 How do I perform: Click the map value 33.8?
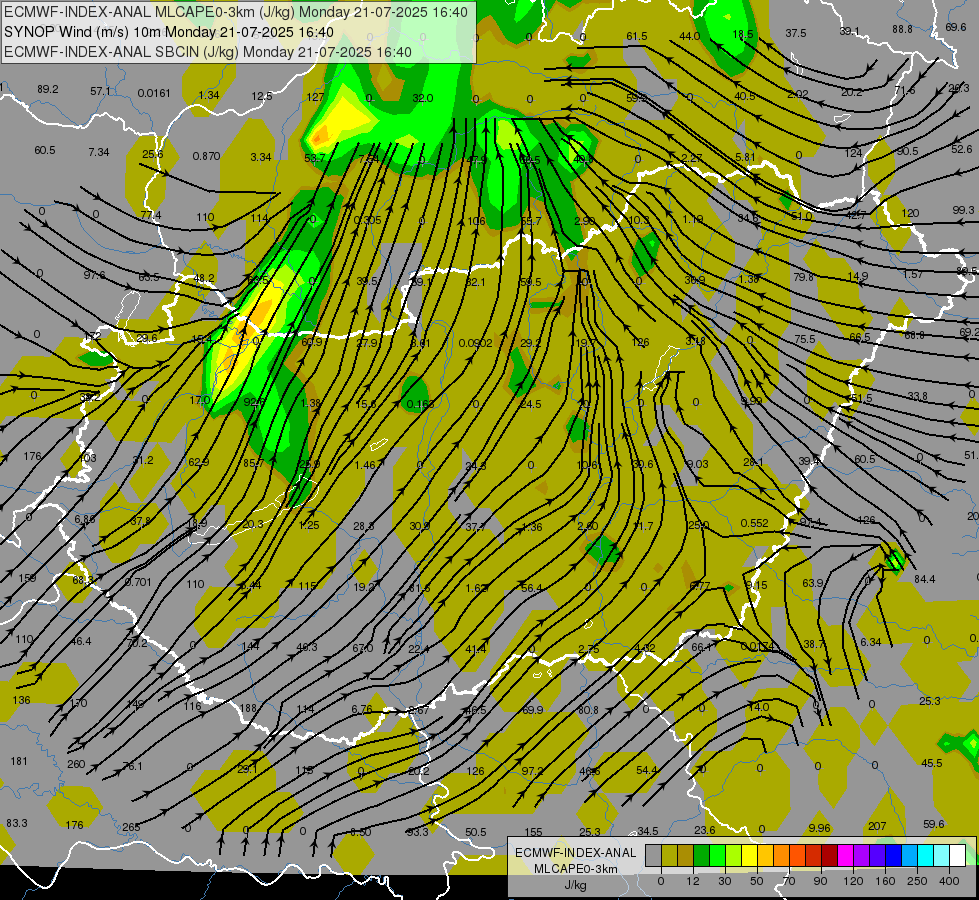pos(917,396)
